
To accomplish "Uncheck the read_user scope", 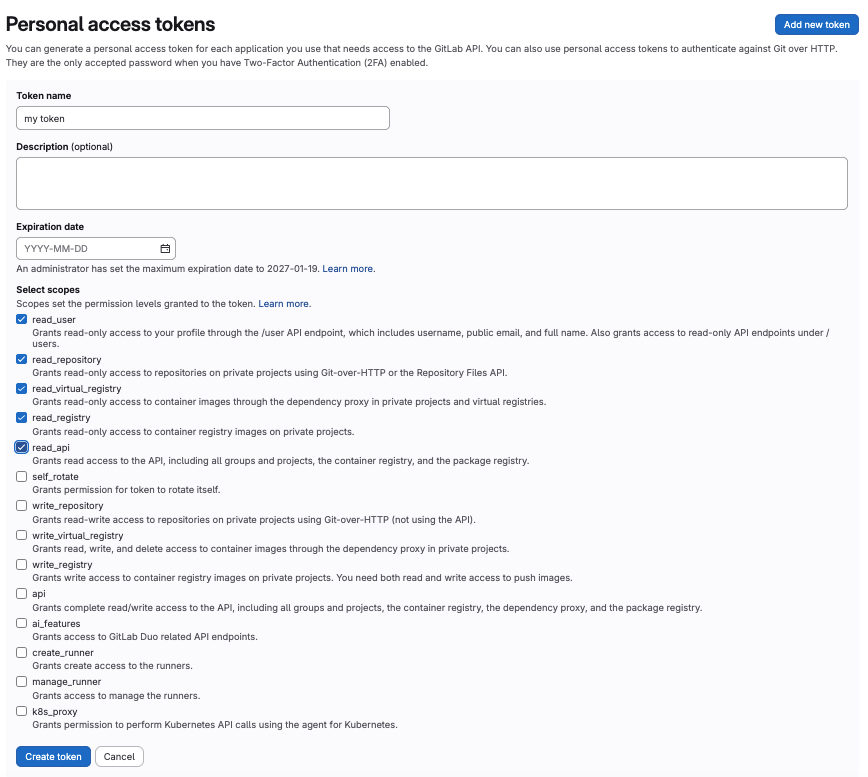I will (22, 319).
